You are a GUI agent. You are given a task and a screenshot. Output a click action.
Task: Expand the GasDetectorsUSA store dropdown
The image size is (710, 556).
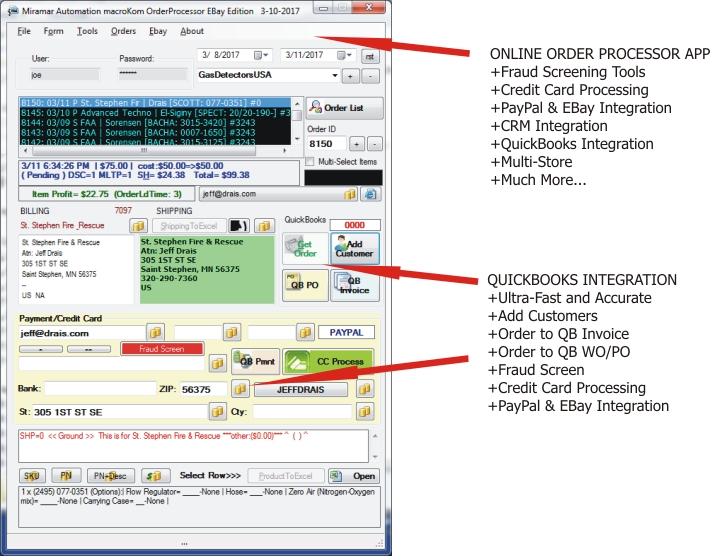tap(335, 75)
